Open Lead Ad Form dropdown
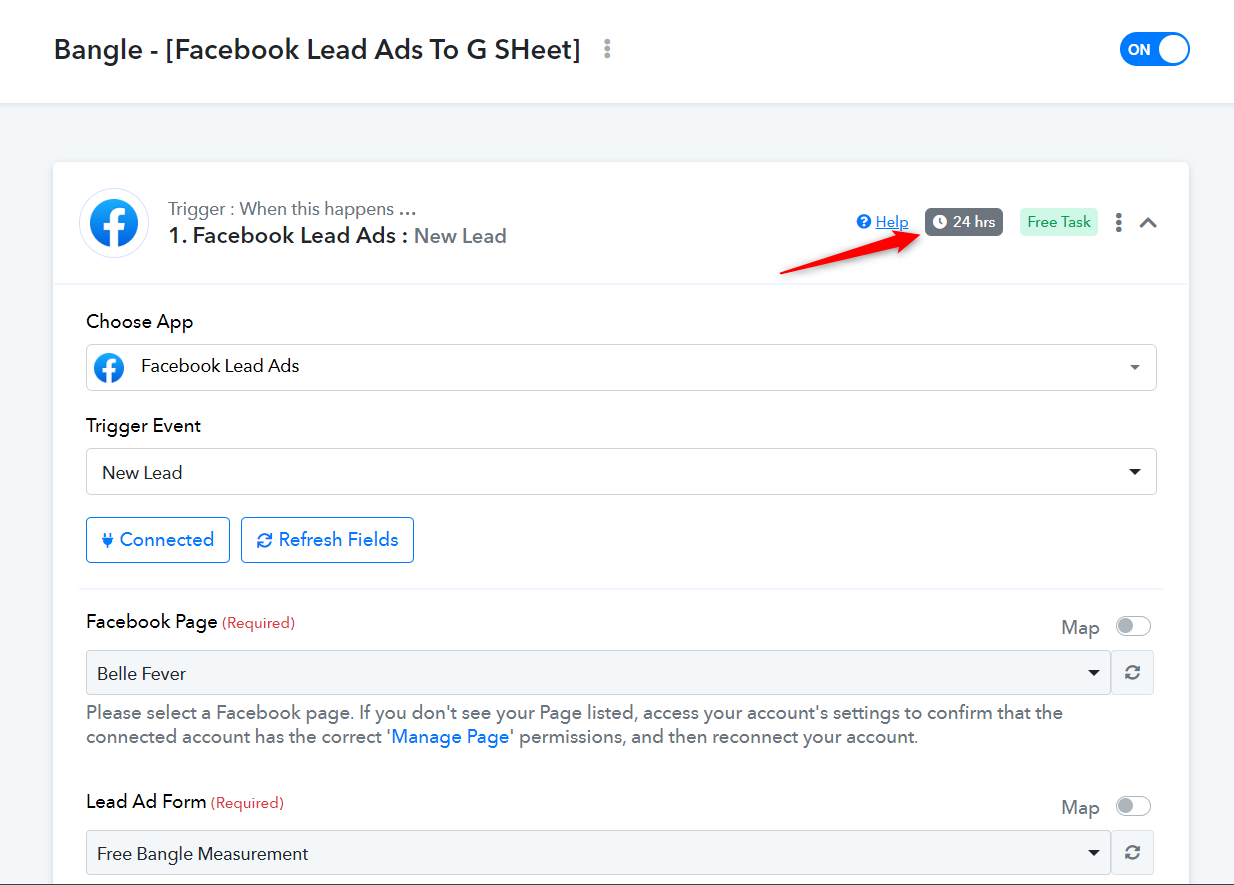Screen dimensions: 1234x885 coord(598,853)
